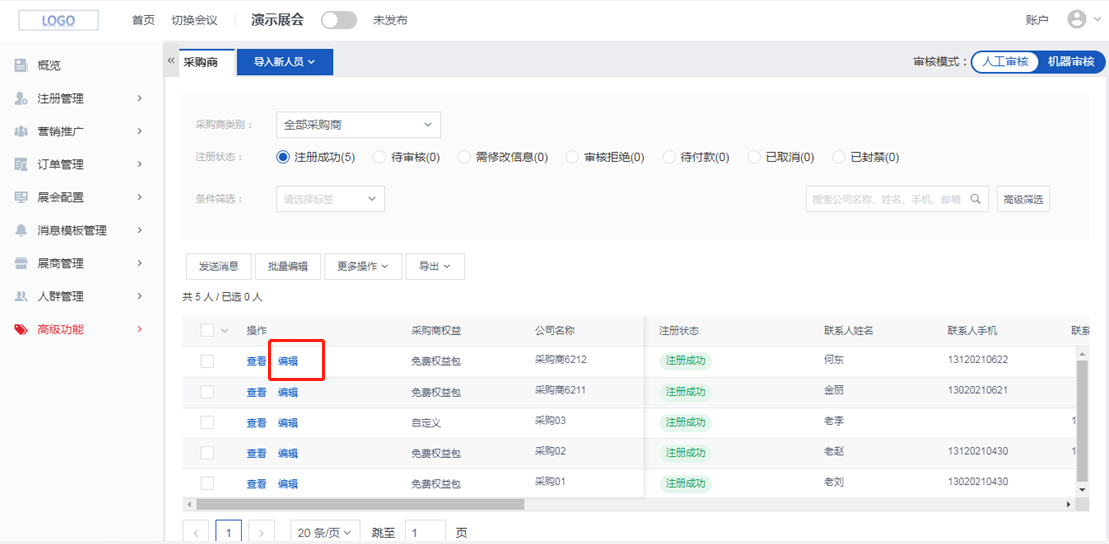The image size is (1109, 544).
Task: Open 全部采购商 category dropdown
Action: click(x=359, y=125)
